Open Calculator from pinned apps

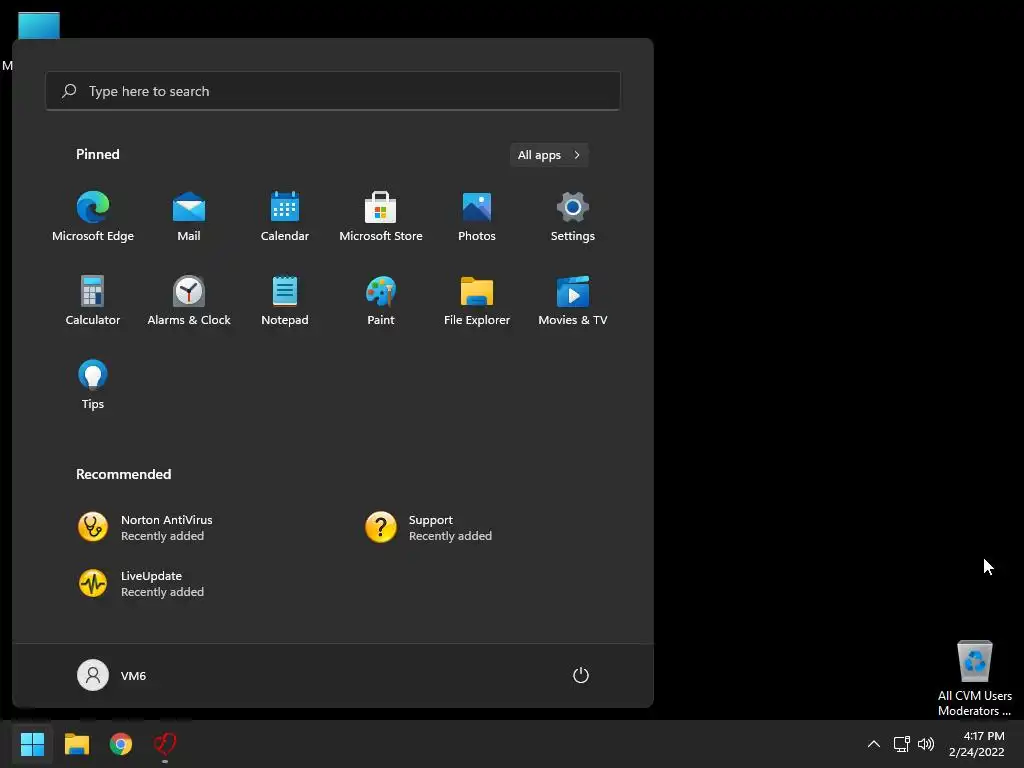pos(93,300)
